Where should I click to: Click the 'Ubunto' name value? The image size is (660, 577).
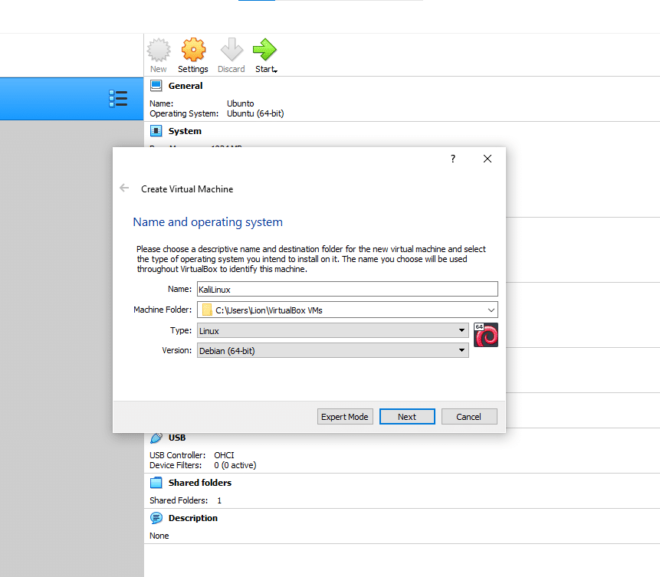(240, 104)
